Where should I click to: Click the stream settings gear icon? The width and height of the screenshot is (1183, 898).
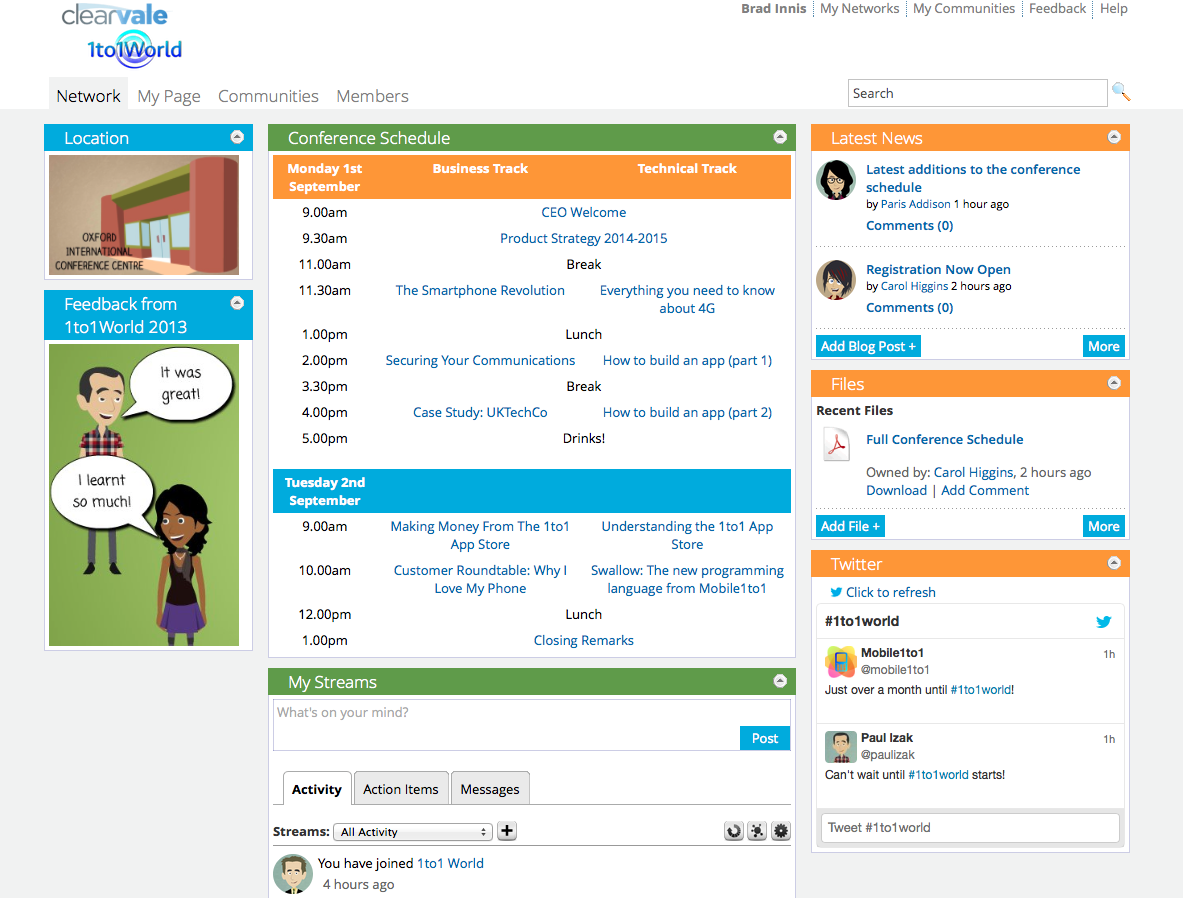click(x=781, y=831)
